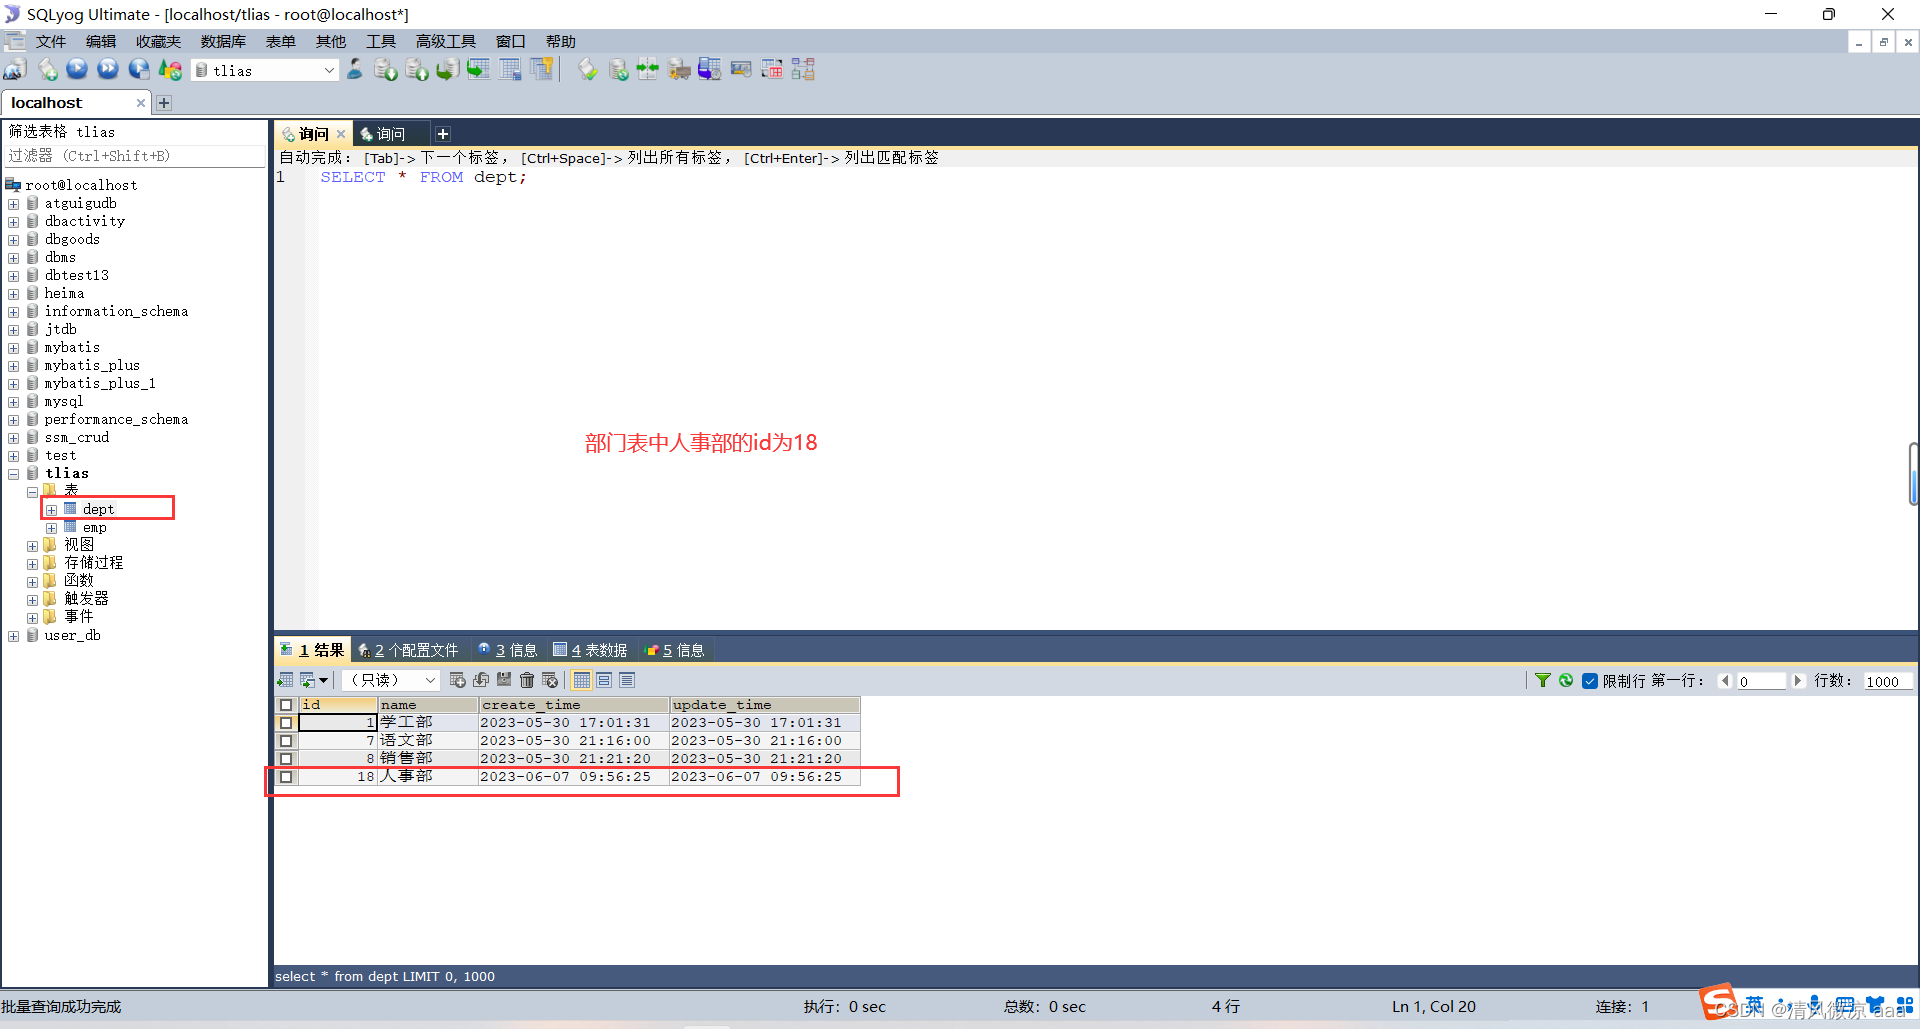The width and height of the screenshot is (1920, 1029).
Task: Click the query builder toolbar icon
Action: coord(772,70)
